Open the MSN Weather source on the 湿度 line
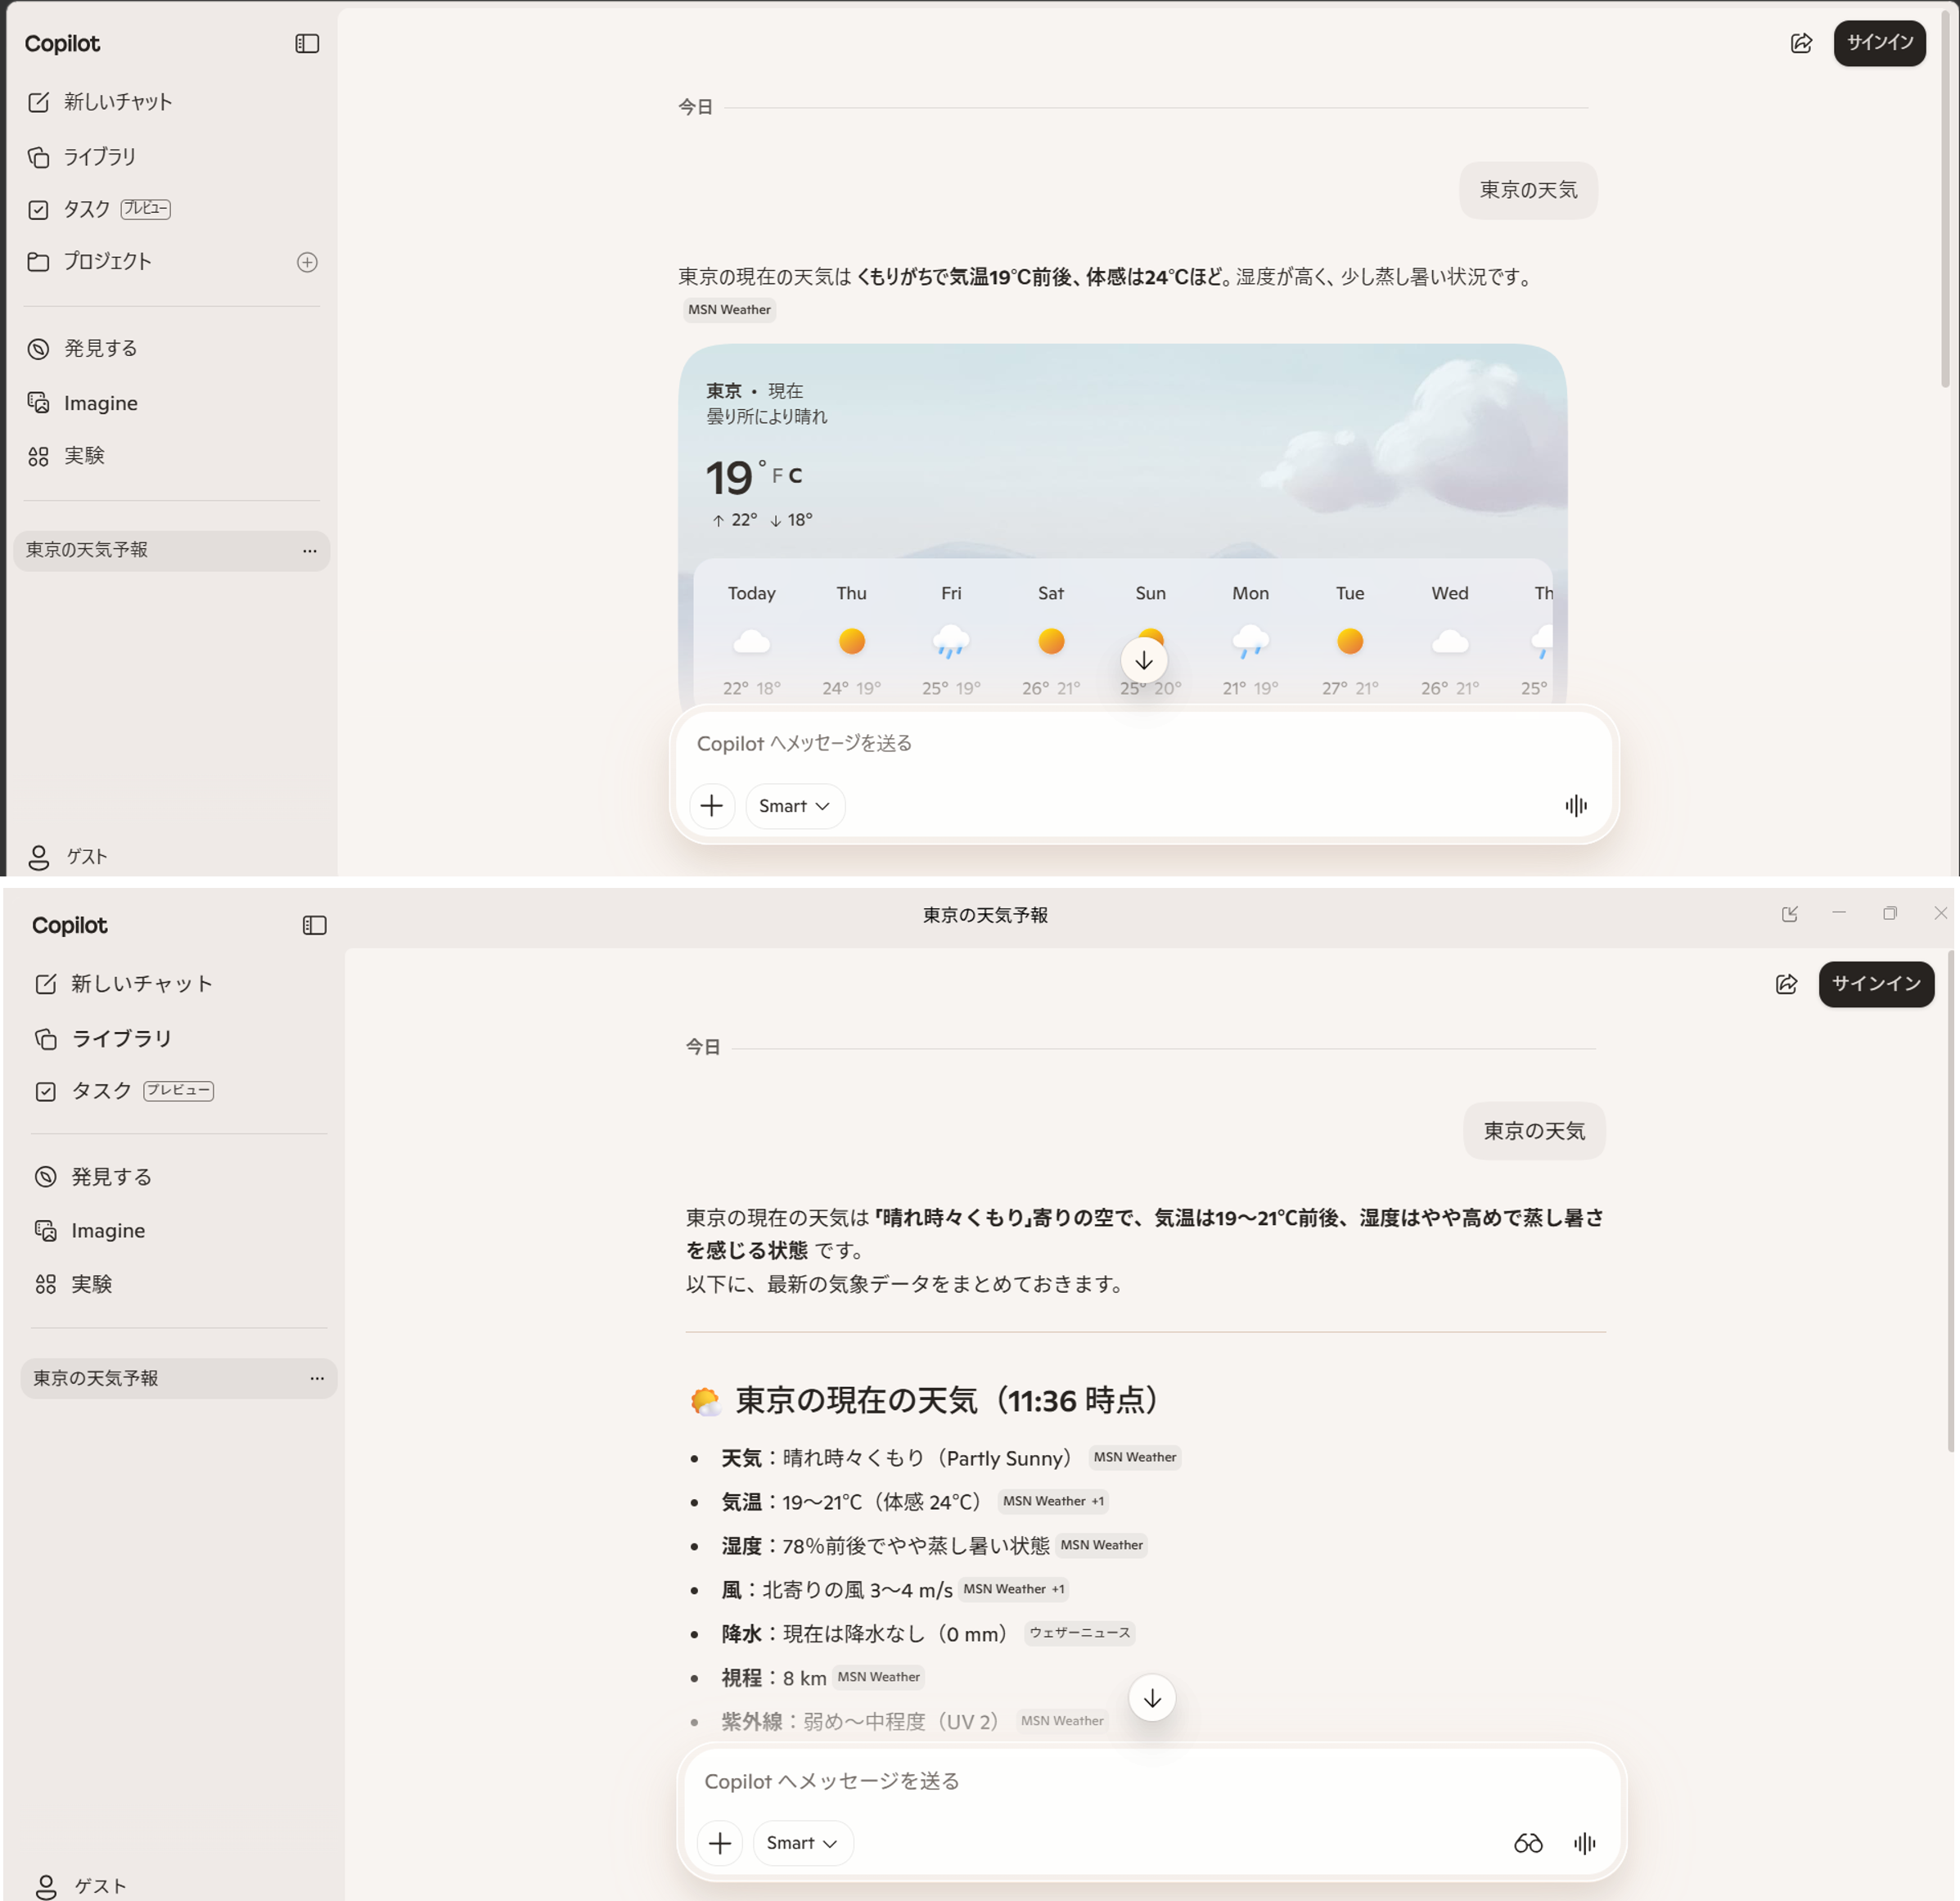 (1101, 1546)
